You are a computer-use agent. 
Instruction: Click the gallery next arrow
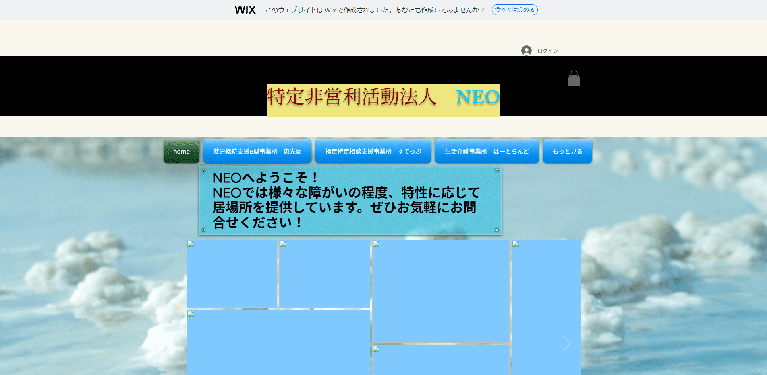pos(567,343)
